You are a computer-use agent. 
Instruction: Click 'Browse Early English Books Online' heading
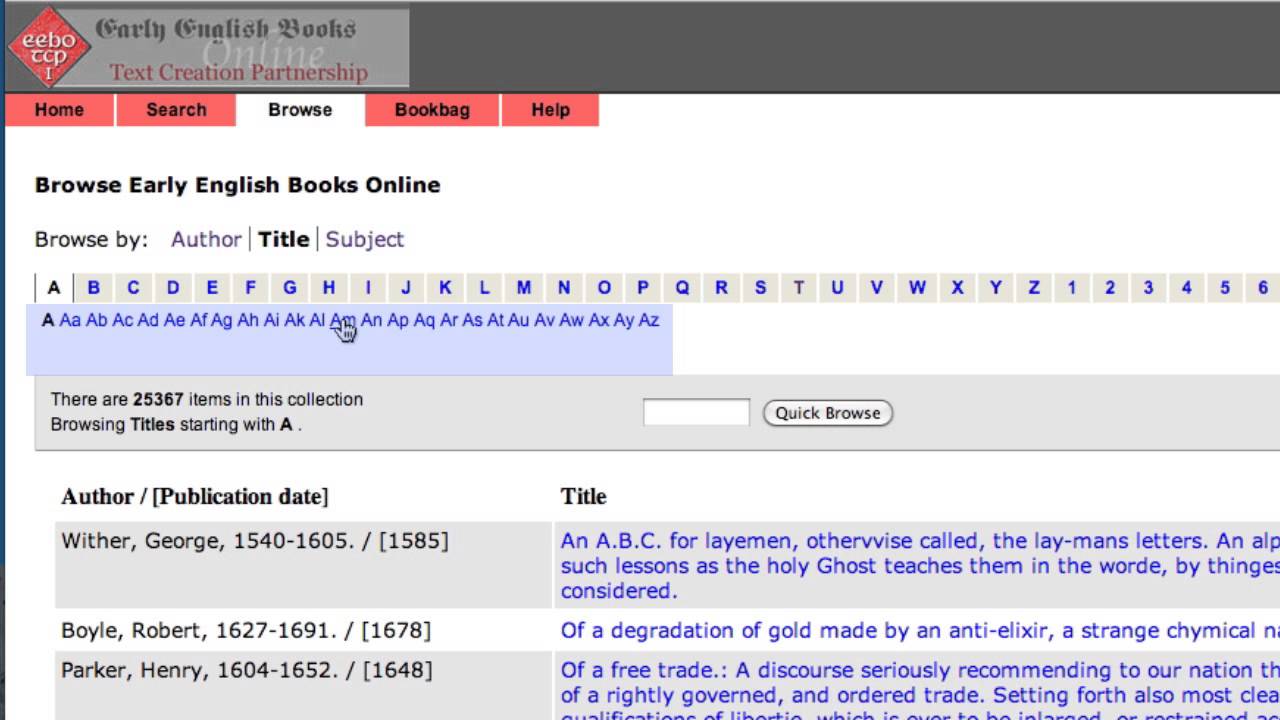click(x=237, y=185)
